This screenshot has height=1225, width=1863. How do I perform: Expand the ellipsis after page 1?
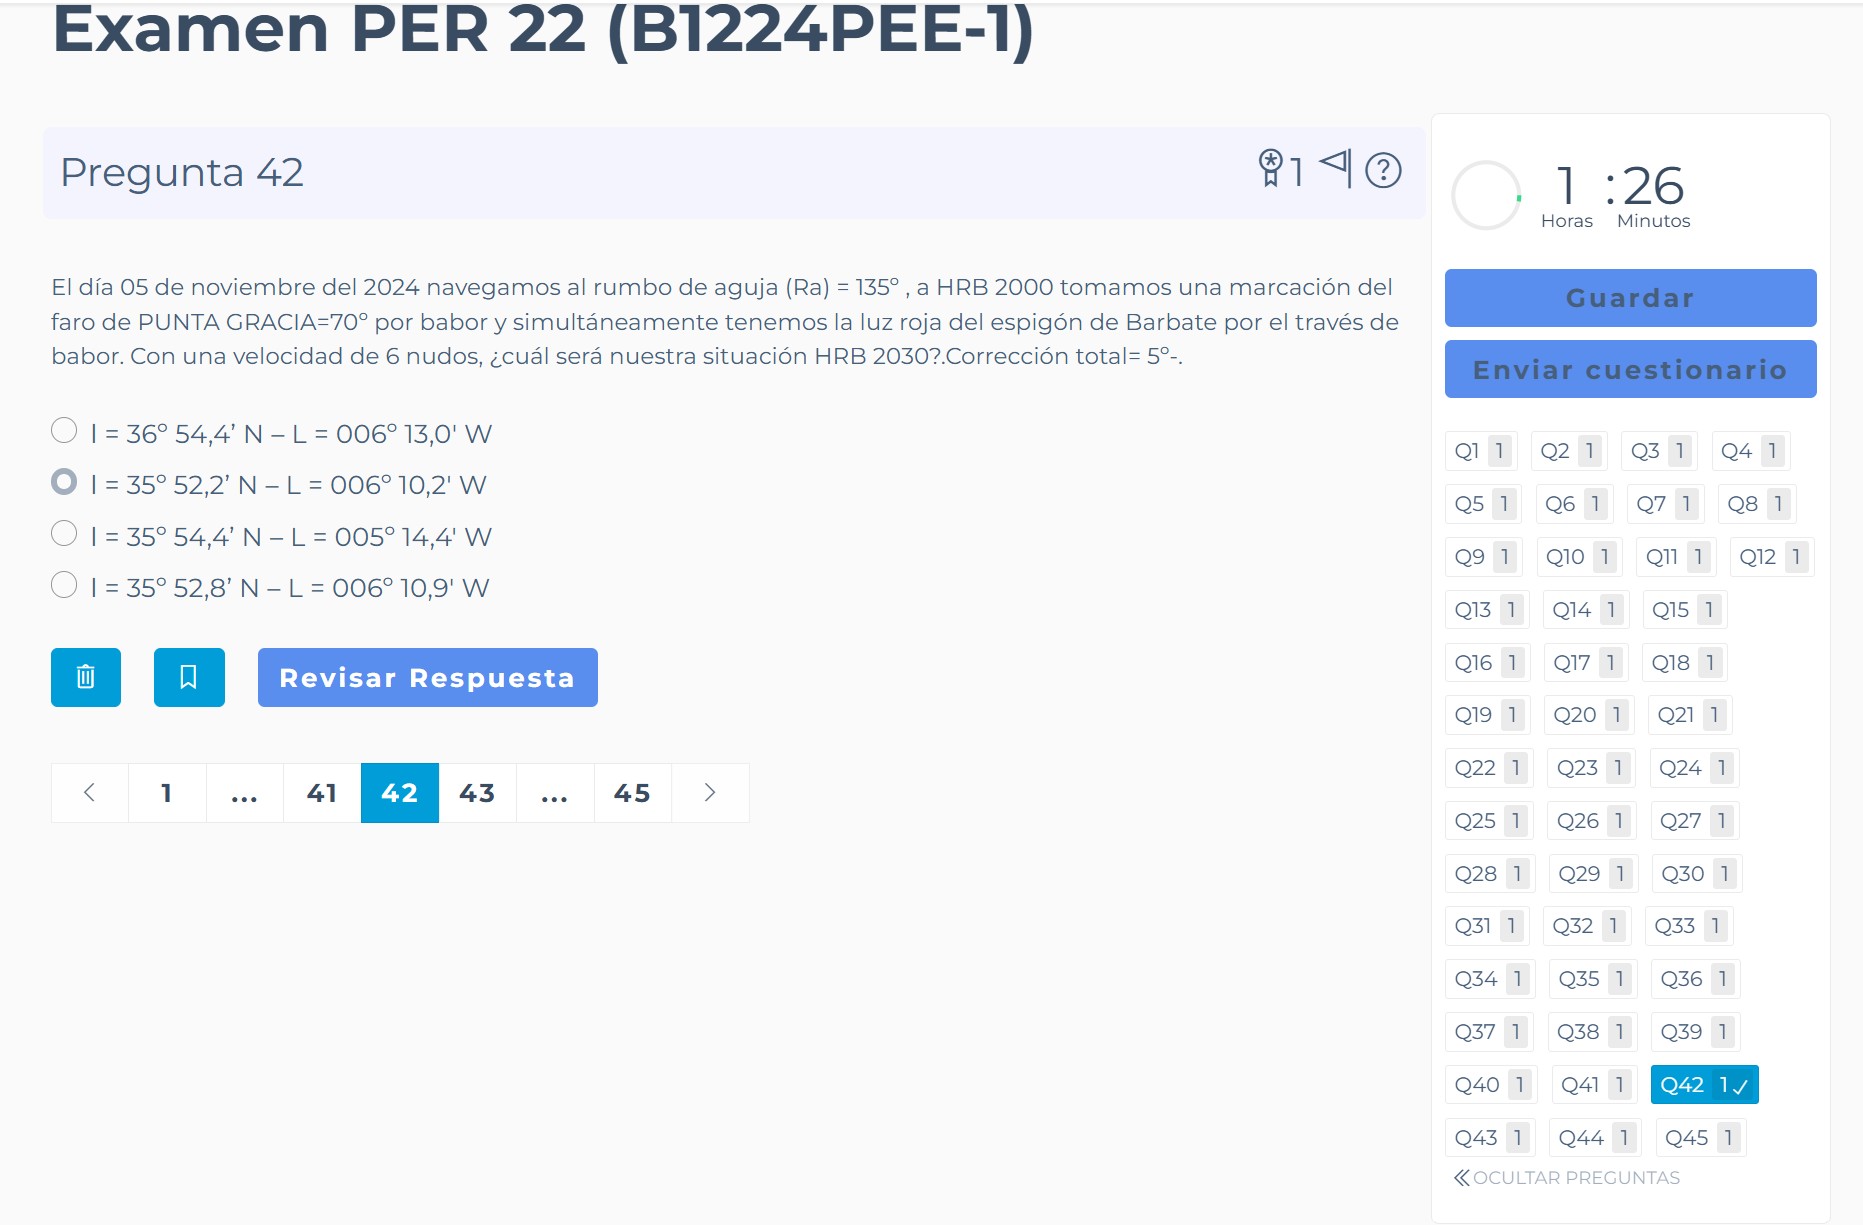[x=244, y=793]
